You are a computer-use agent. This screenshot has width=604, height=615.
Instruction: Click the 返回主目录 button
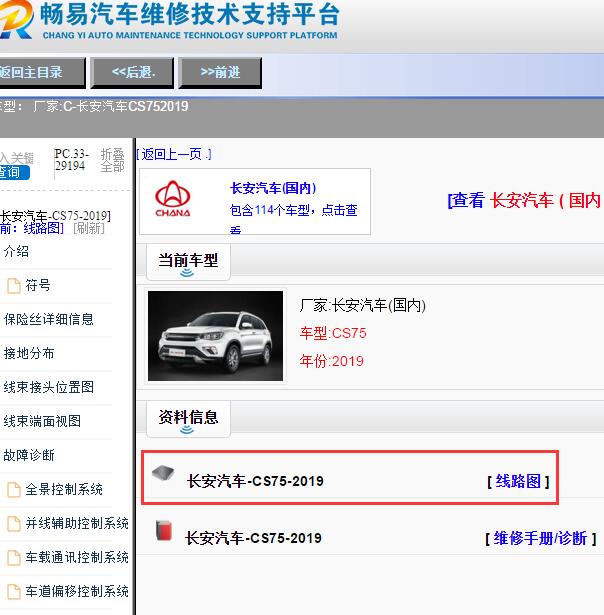pyautogui.click(x=42, y=73)
